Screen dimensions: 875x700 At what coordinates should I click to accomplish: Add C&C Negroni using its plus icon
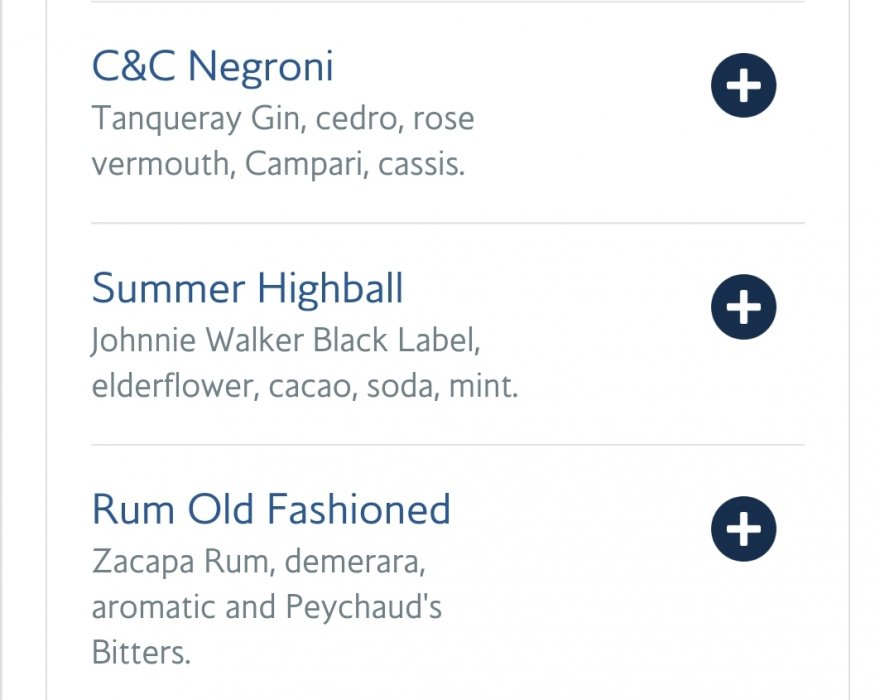pyautogui.click(x=743, y=86)
